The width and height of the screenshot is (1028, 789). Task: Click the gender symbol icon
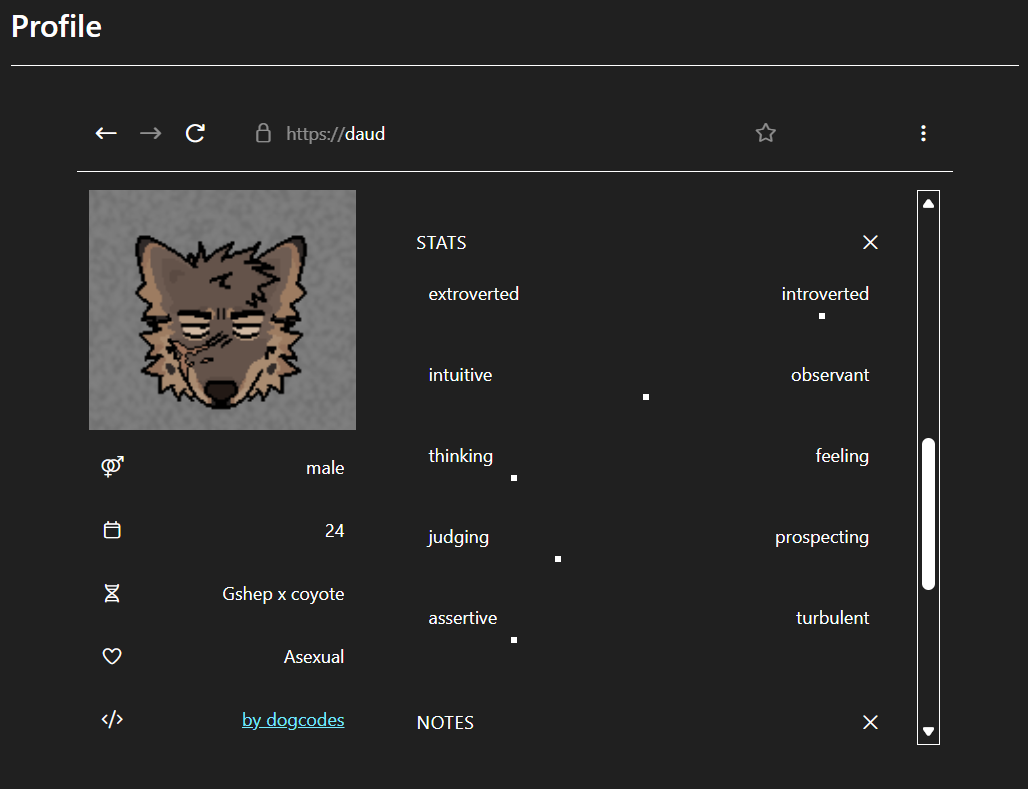pos(112,466)
